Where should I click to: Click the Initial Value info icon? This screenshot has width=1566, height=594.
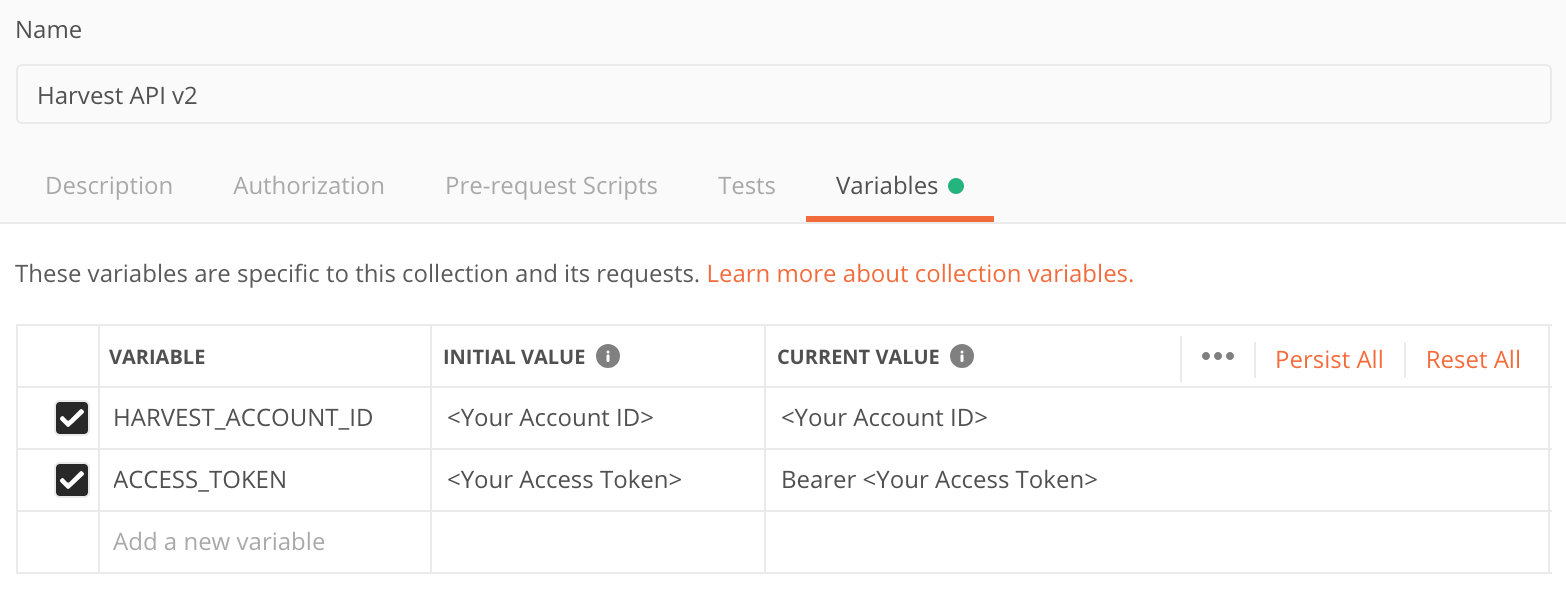coord(608,357)
